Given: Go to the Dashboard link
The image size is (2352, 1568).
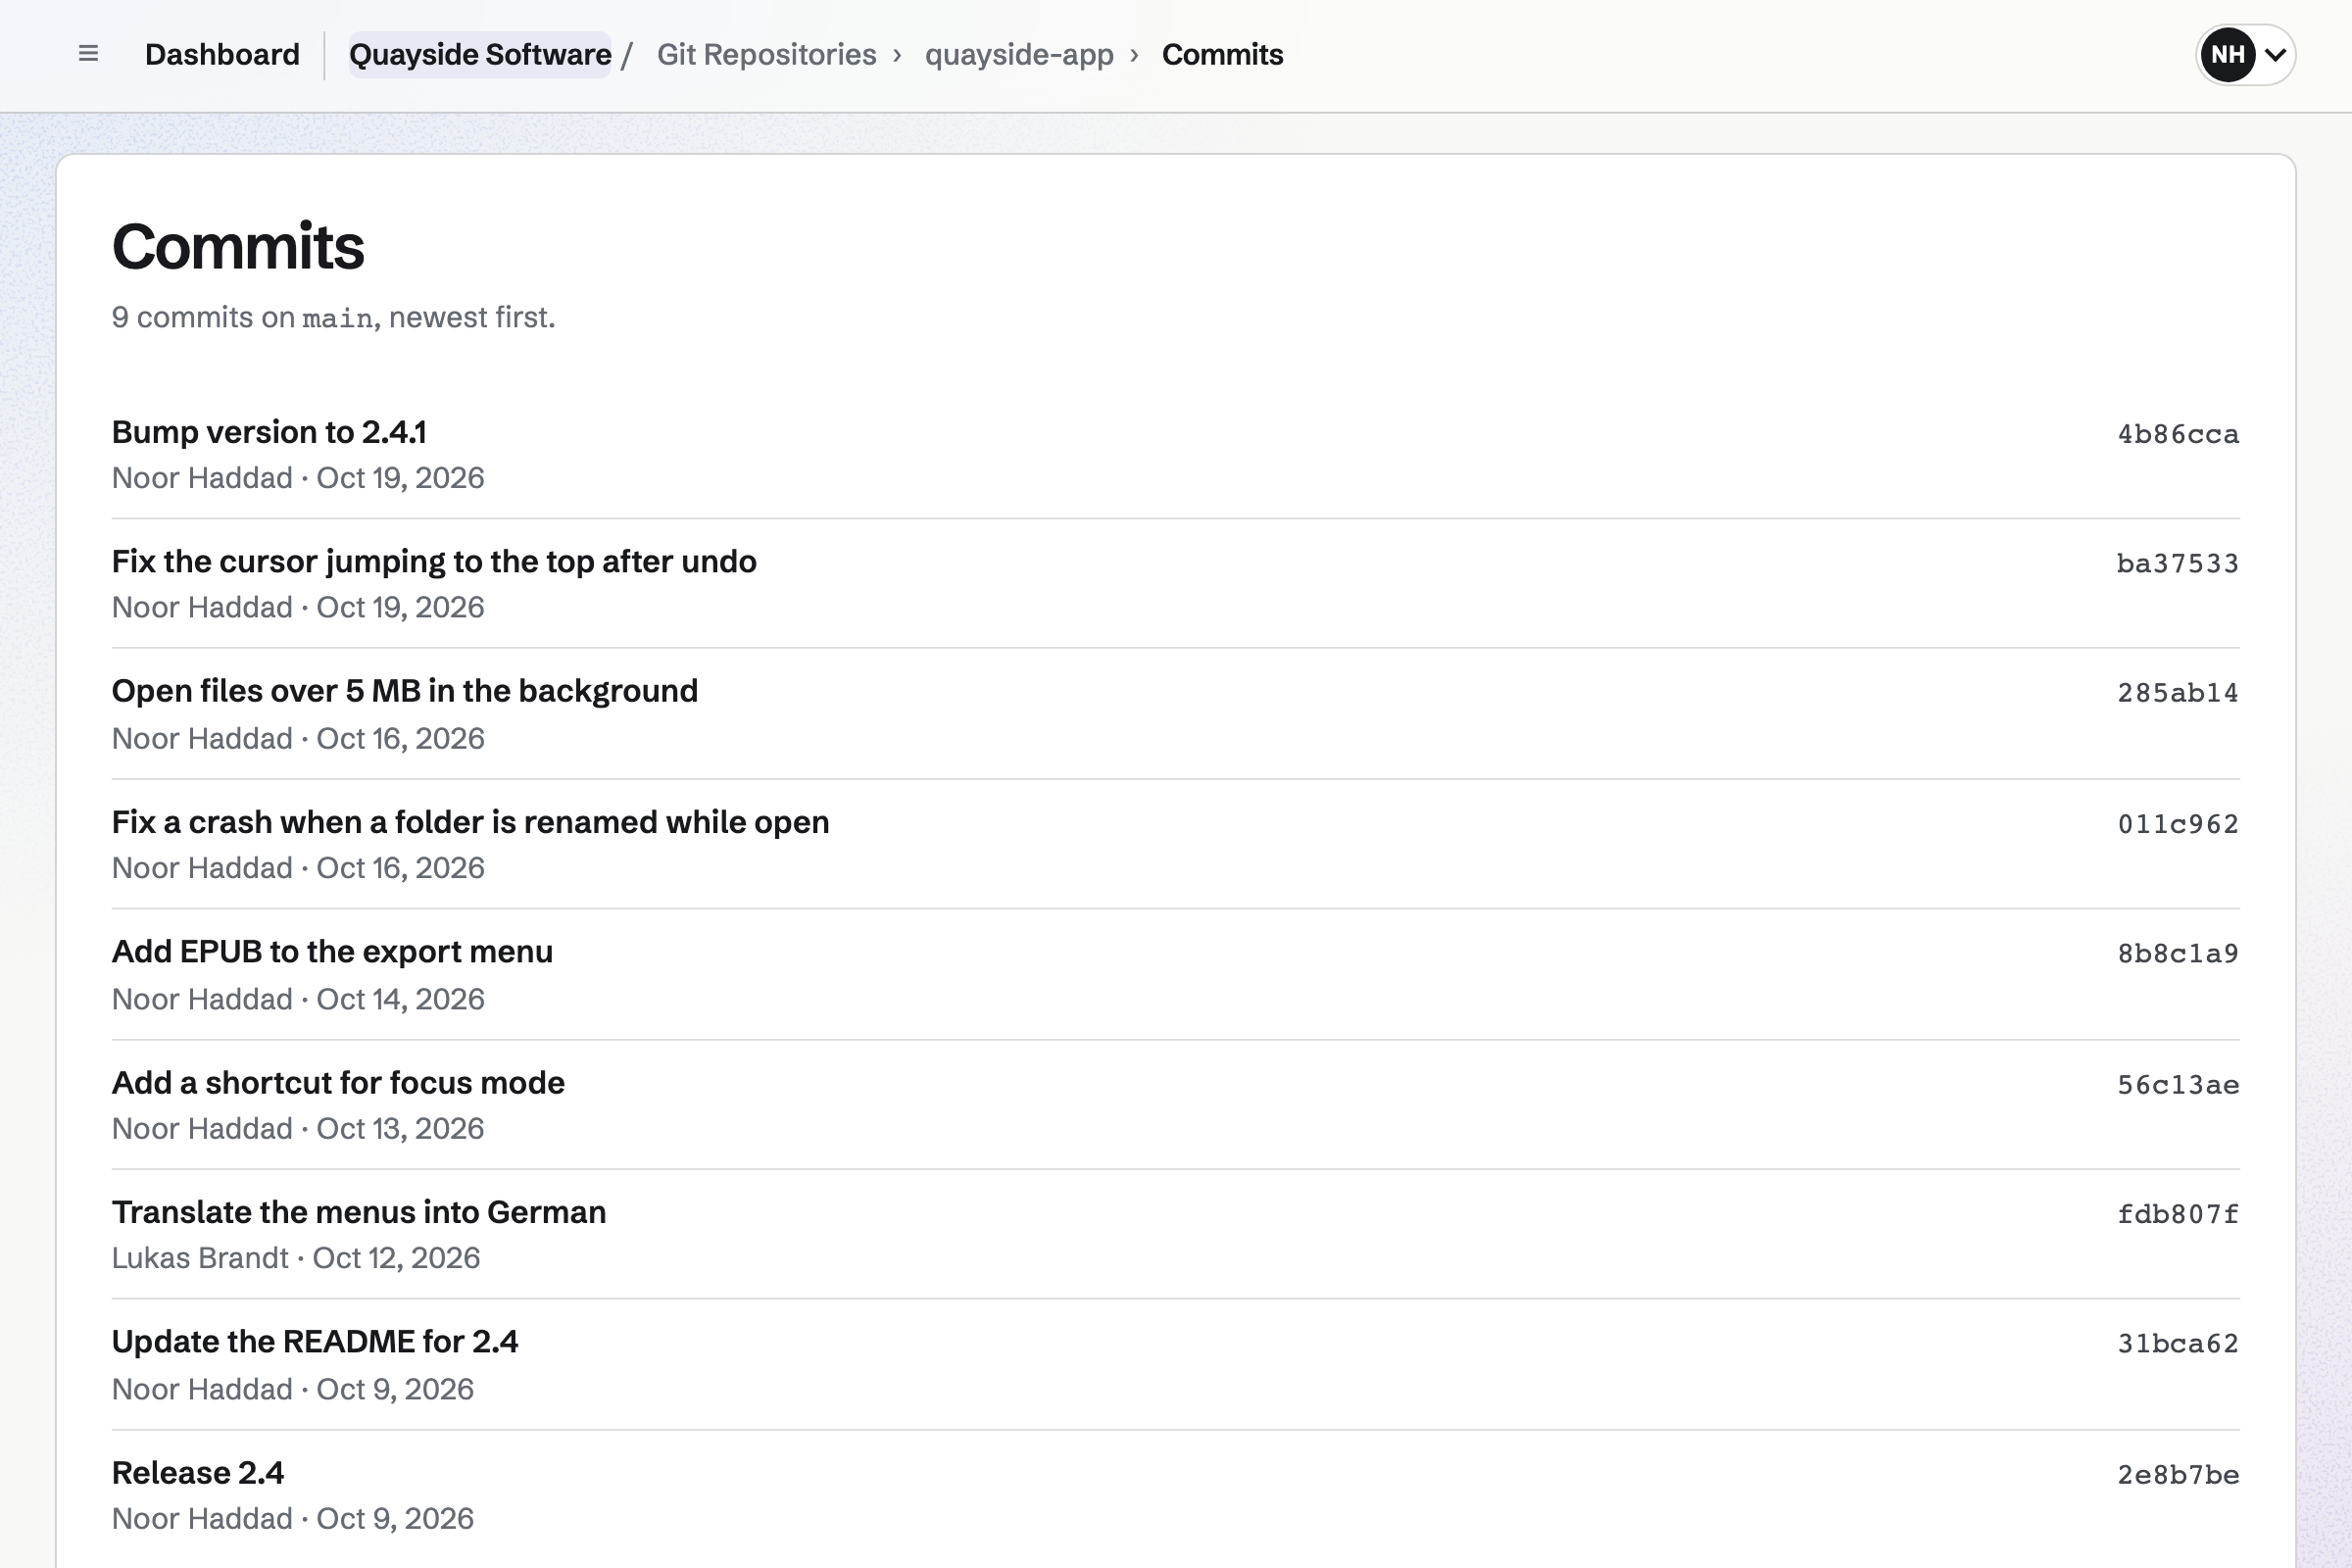Looking at the screenshot, I should click(x=222, y=54).
